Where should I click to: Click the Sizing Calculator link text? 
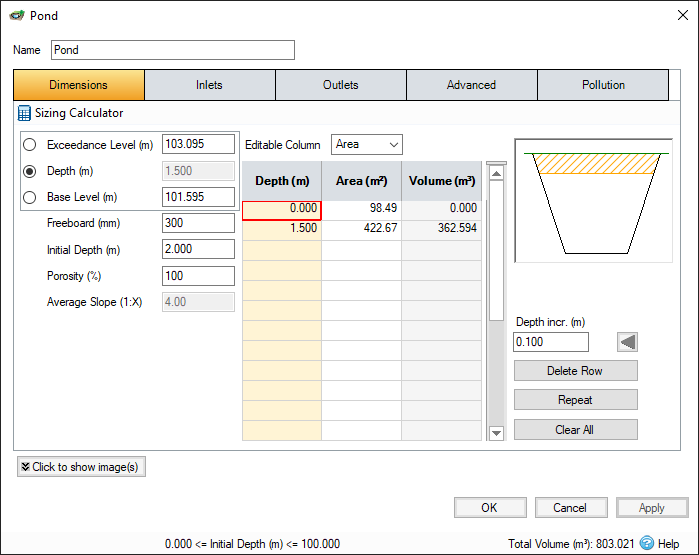point(79,113)
